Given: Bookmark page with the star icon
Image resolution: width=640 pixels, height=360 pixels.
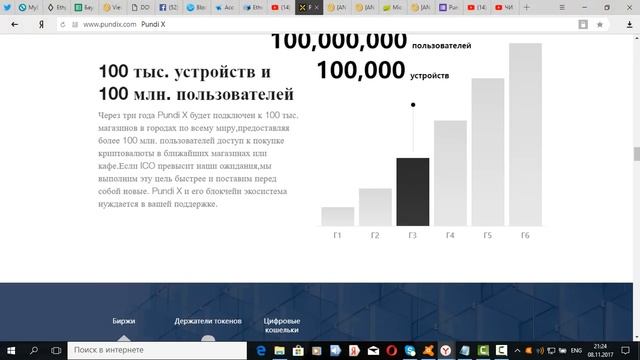Looking at the screenshot, I should 600,24.
